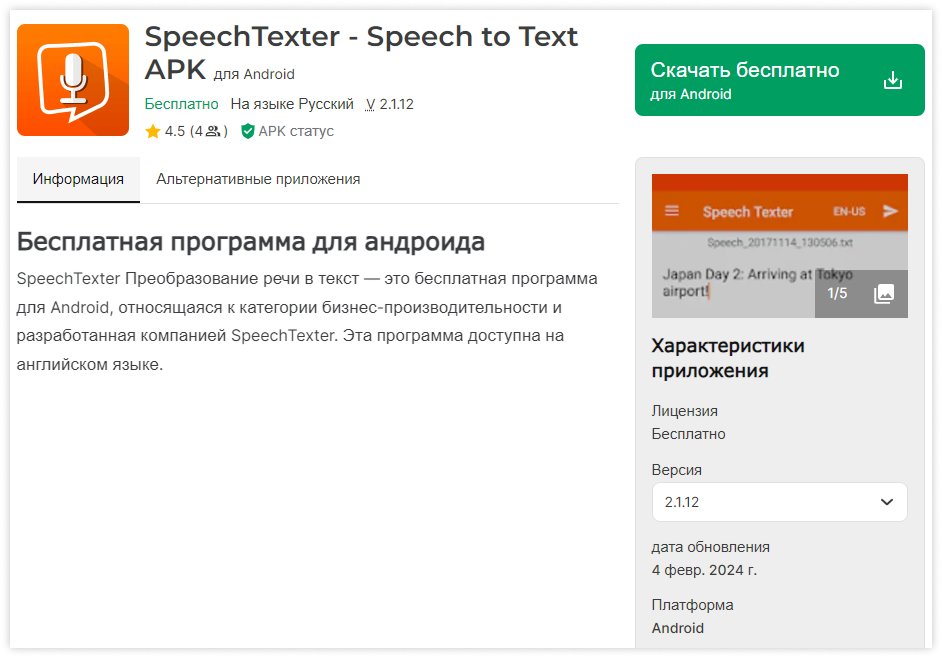The image size is (942, 658).
Task: Click the download icon inside the green button
Action: click(x=892, y=80)
